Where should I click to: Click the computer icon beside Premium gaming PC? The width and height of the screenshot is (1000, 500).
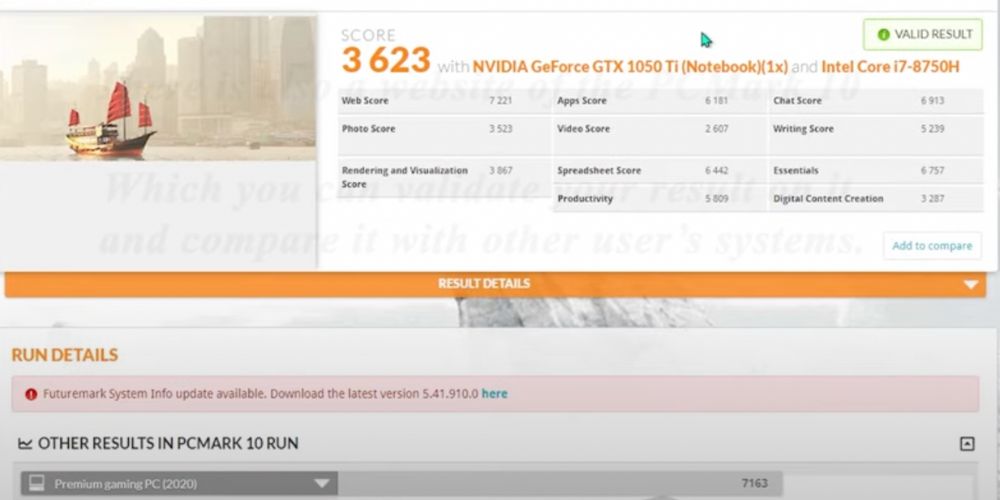coord(37,483)
